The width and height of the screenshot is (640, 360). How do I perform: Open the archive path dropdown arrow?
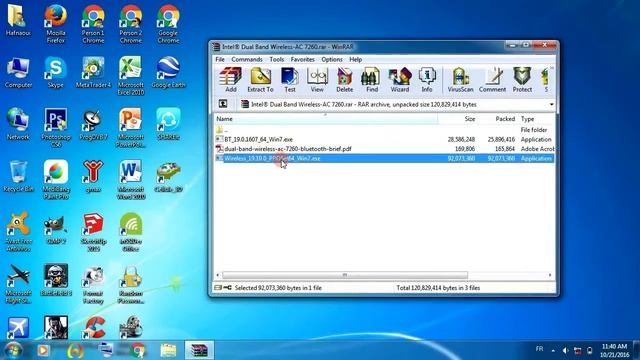pos(551,104)
